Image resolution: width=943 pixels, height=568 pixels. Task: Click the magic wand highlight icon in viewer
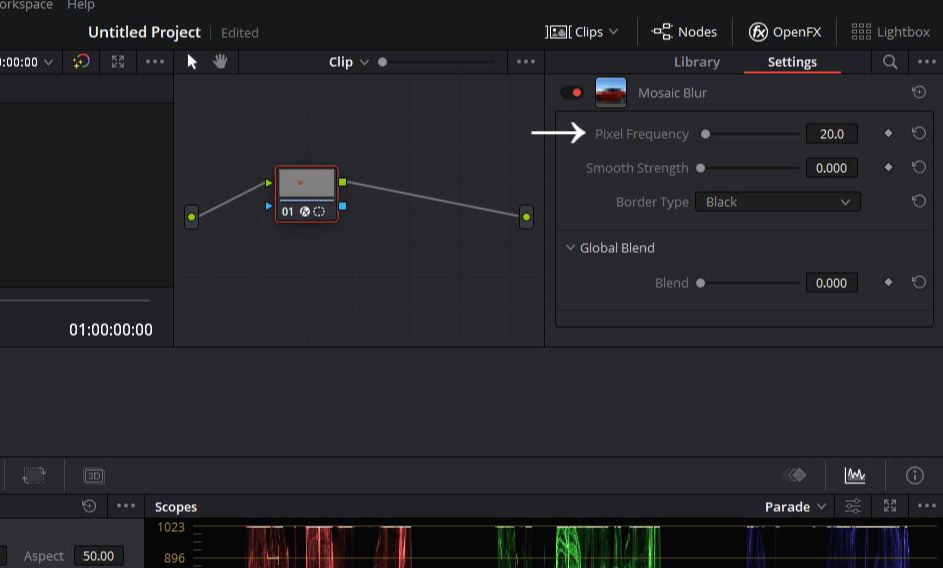81,61
